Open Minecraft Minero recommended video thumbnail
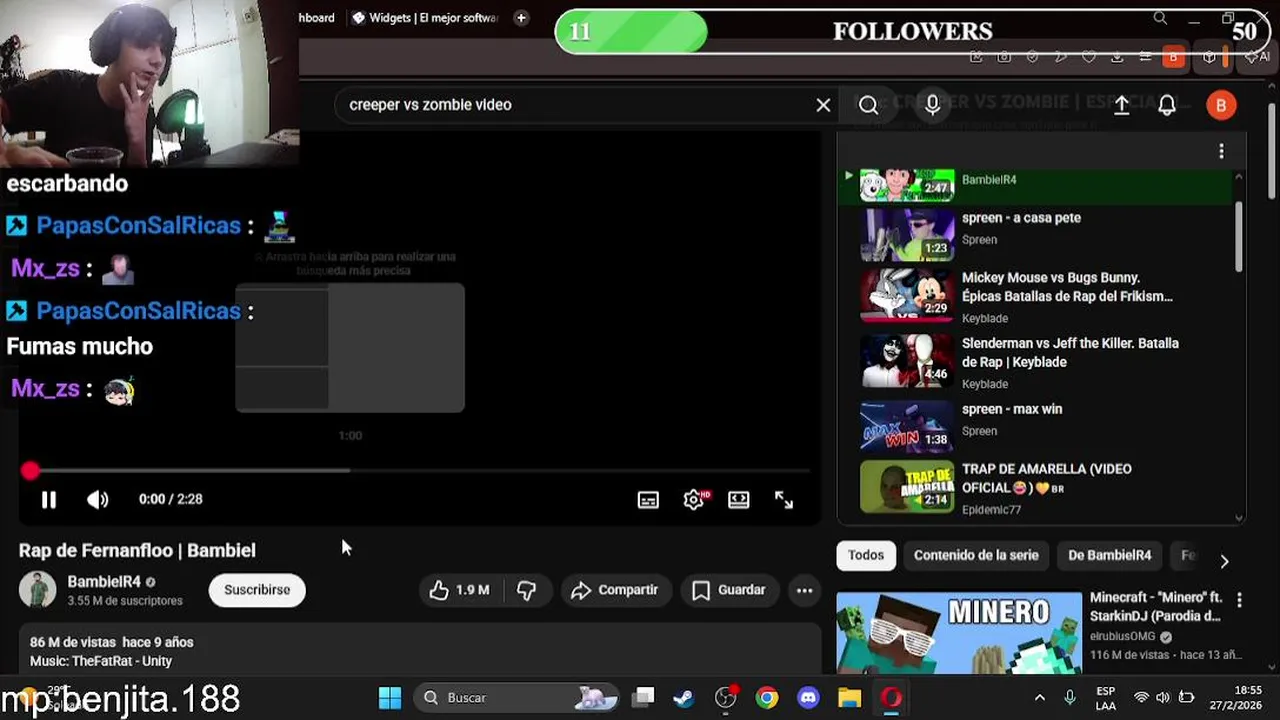The height and width of the screenshot is (720, 1280). pyautogui.click(x=959, y=632)
